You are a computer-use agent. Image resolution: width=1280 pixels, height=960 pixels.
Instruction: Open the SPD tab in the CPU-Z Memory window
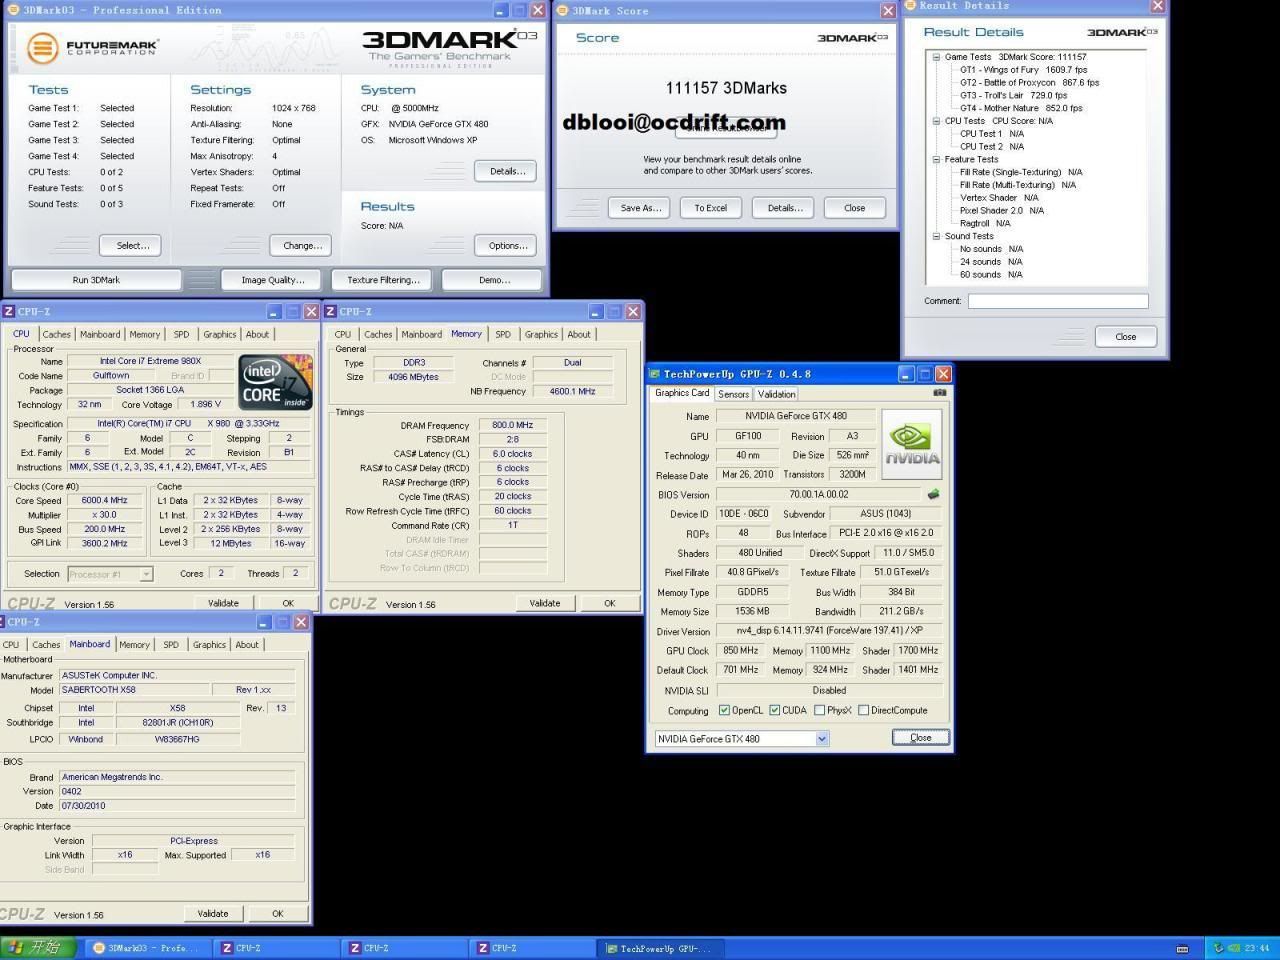coord(502,334)
